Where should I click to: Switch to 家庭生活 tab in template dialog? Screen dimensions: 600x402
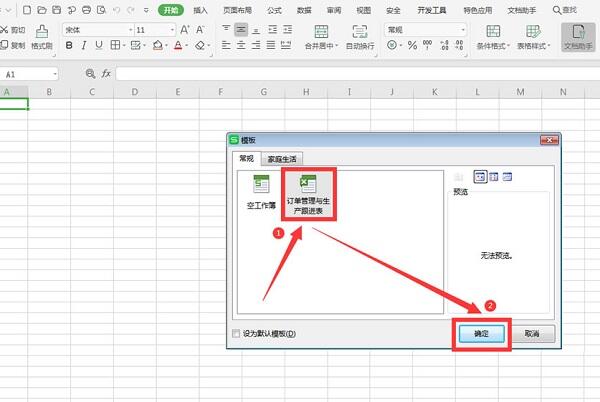(282, 159)
